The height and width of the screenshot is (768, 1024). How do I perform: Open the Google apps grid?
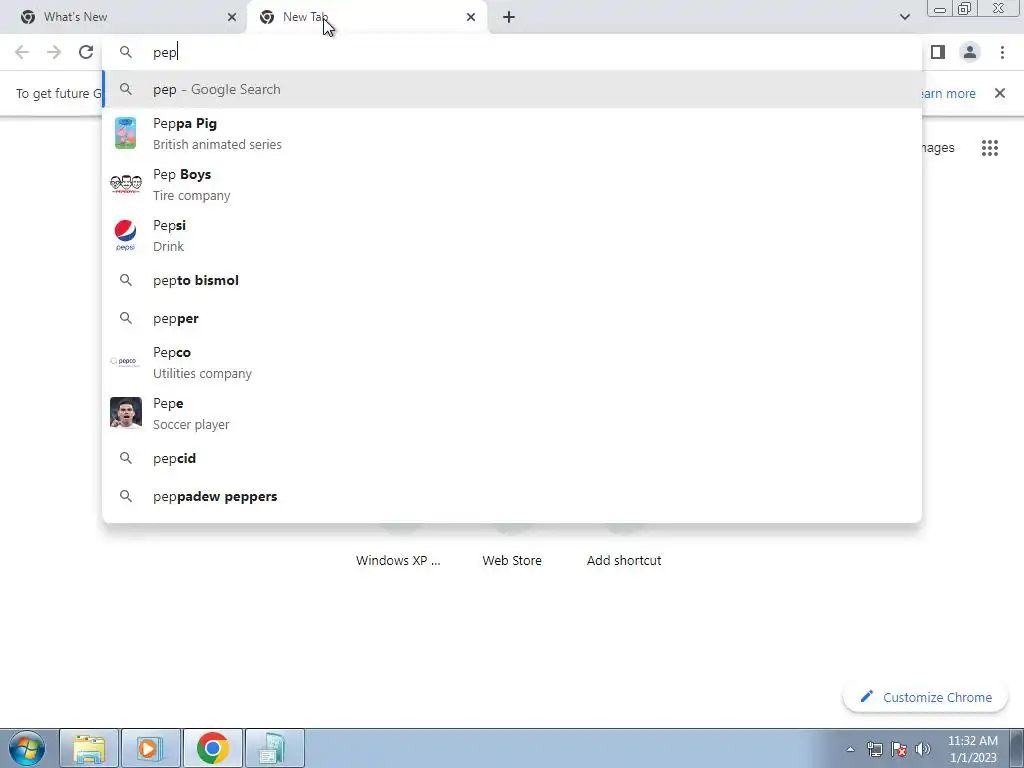pyautogui.click(x=989, y=148)
